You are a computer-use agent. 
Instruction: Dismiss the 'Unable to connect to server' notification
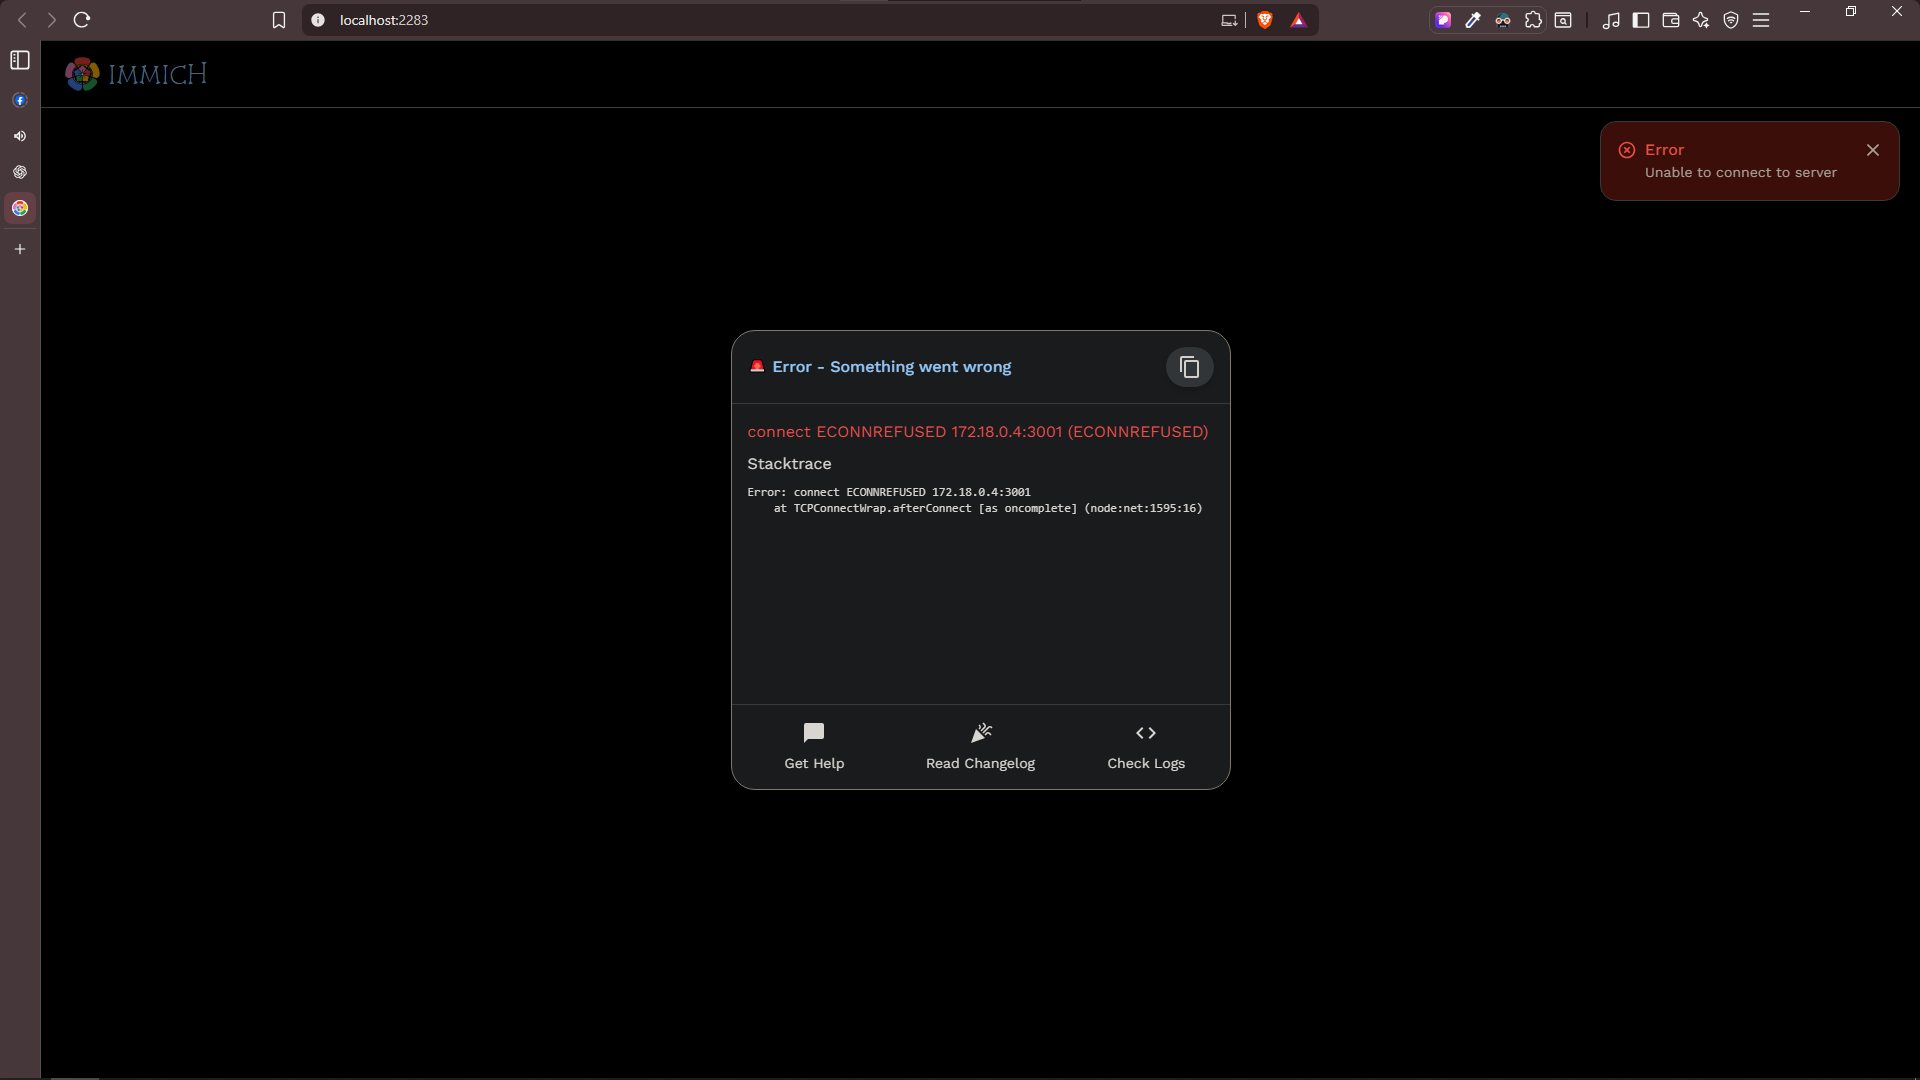pyautogui.click(x=1872, y=150)
